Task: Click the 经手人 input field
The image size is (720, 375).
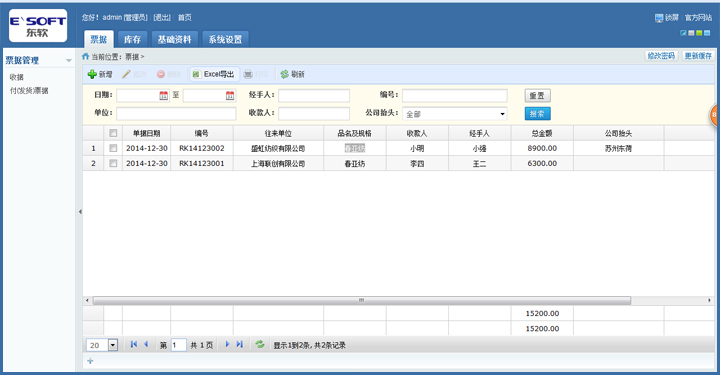Action: [314, 95]
